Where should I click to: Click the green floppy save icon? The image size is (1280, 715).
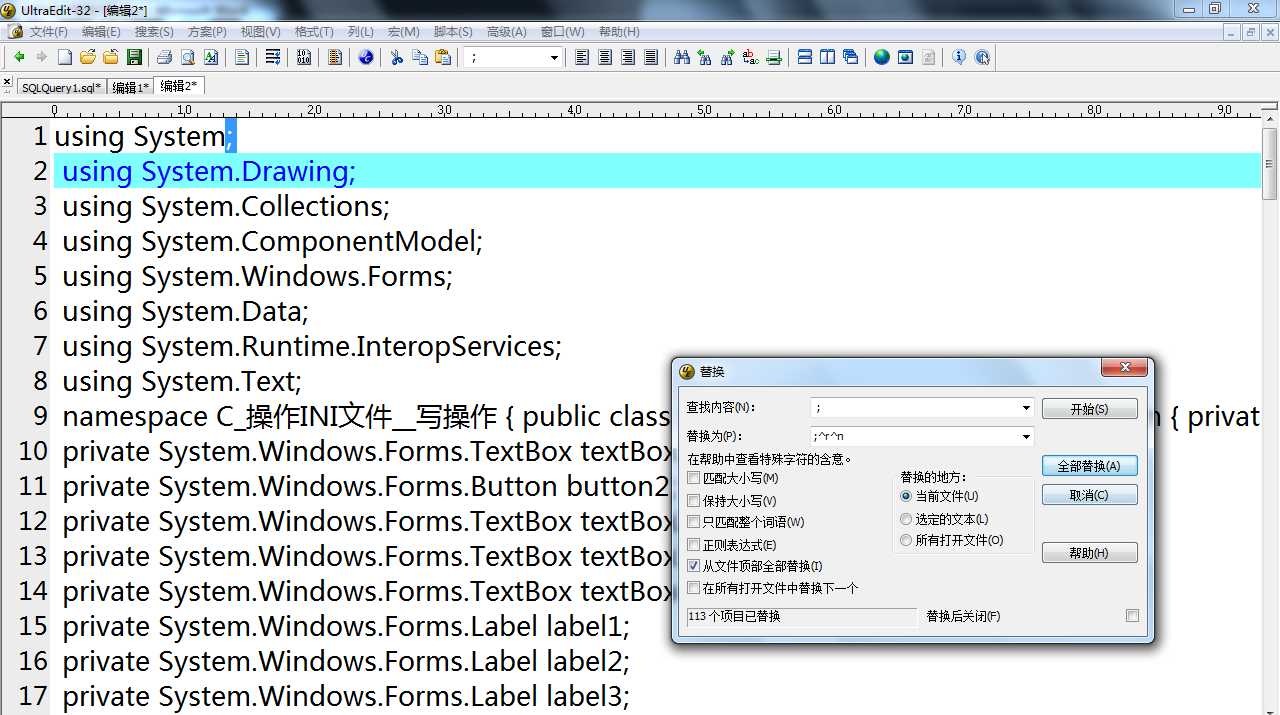[134, 57]
